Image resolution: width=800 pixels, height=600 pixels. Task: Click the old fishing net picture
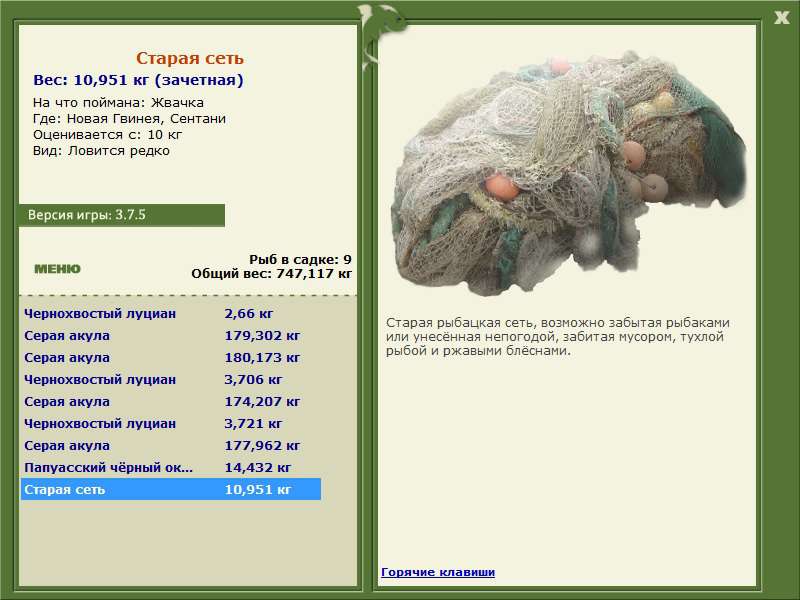(568, 173)
